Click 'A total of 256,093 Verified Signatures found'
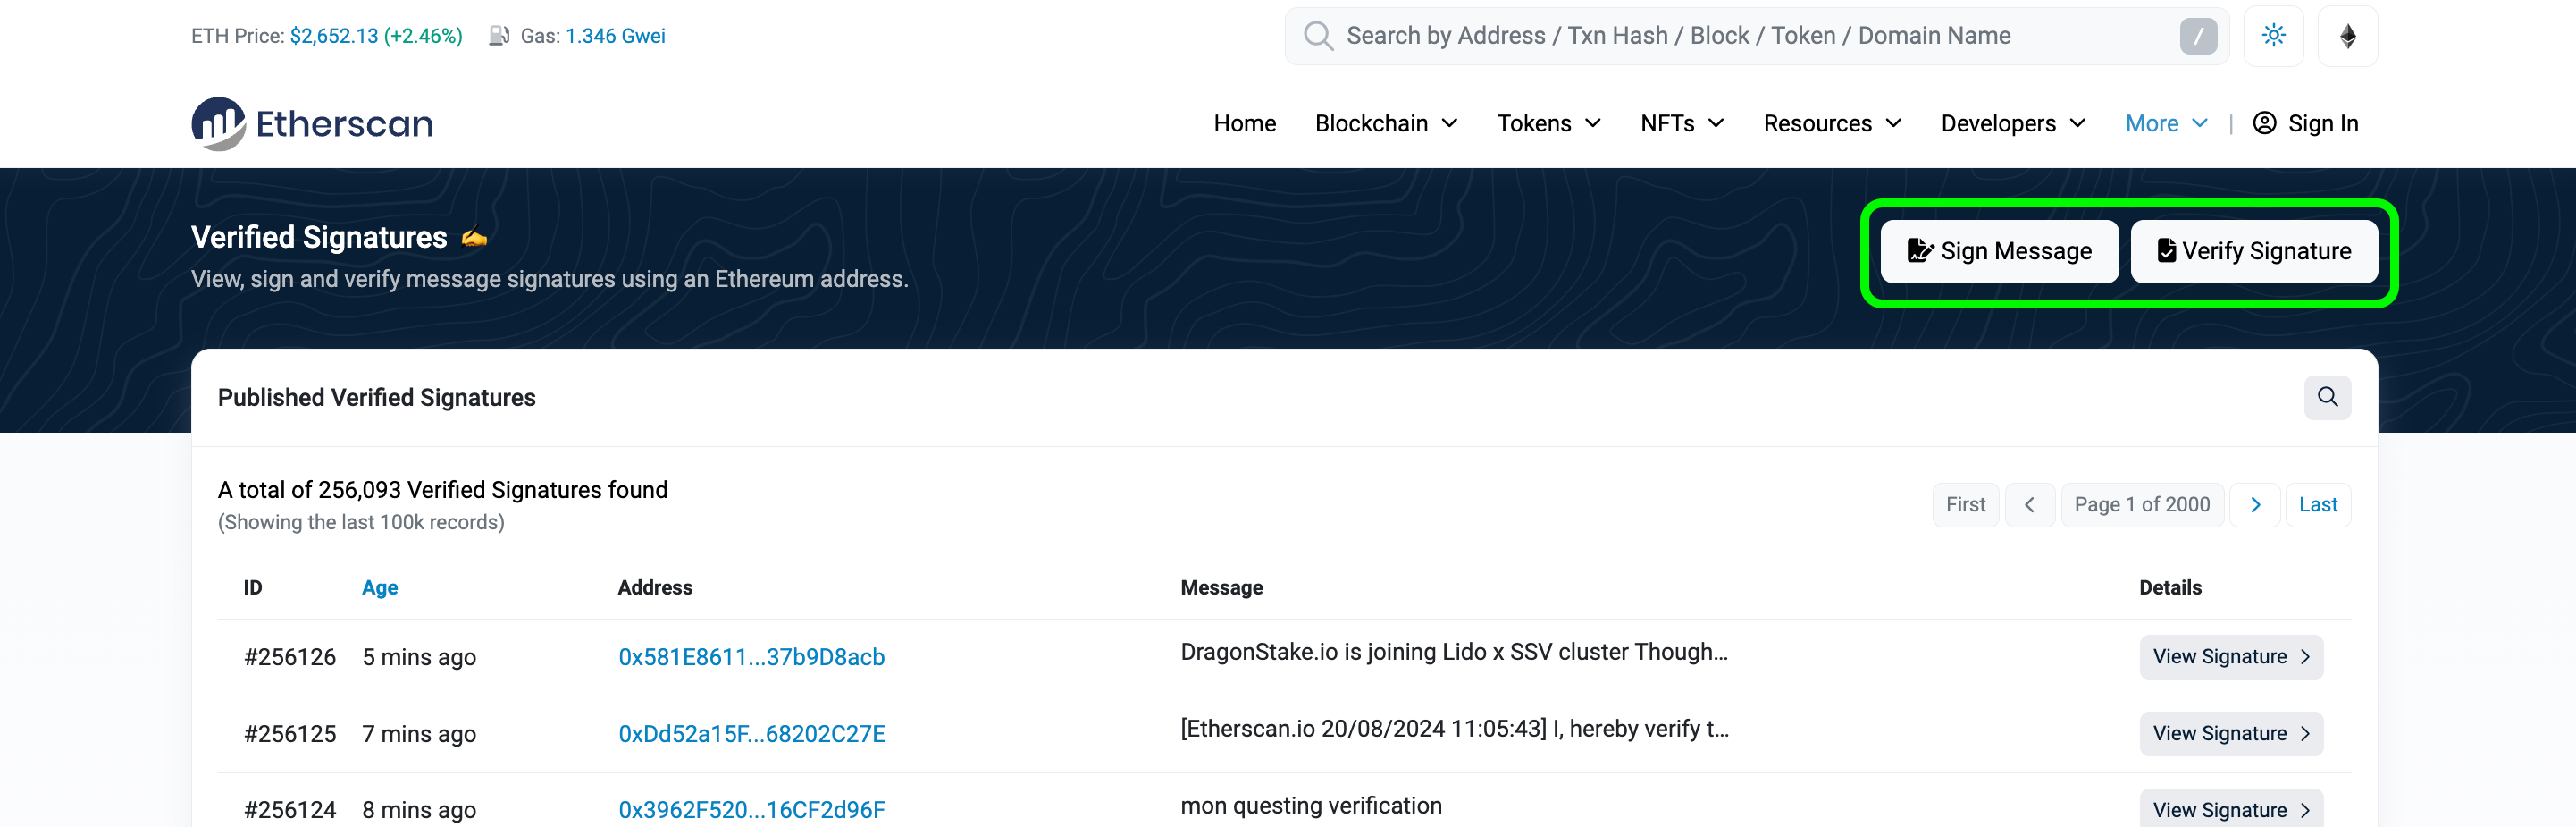The image size is (2576, 827). tap(442, 490)
